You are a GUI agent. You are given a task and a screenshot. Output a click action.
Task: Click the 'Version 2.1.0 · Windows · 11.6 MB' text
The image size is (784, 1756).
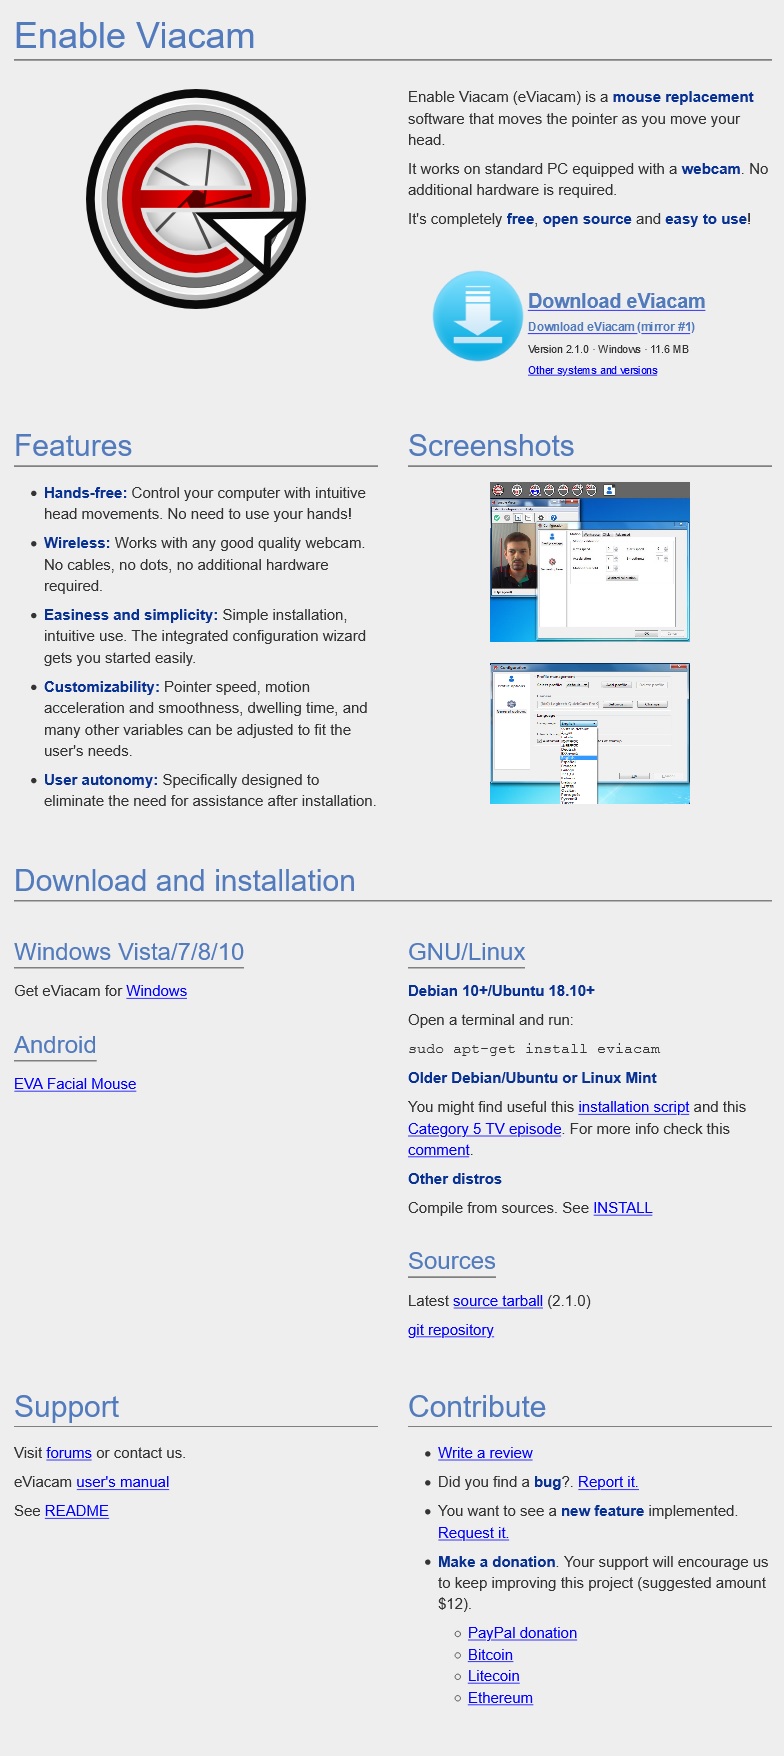[608, 349]
